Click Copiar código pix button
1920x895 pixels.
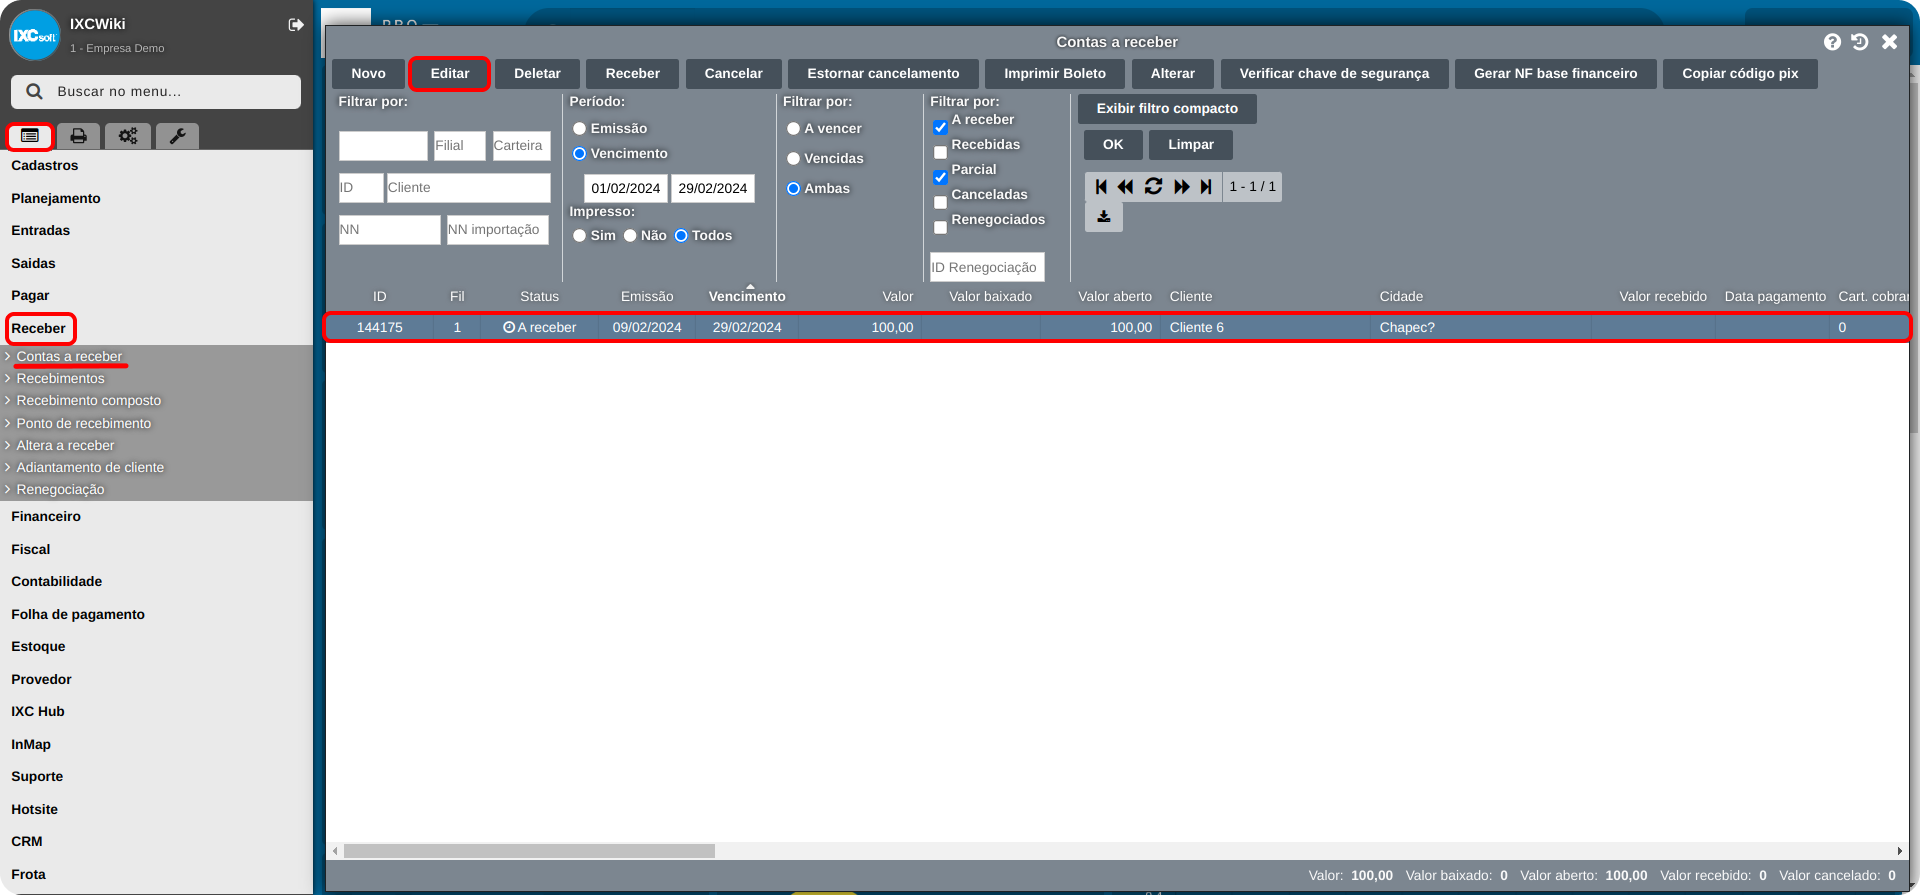[x=1740, y=74]
